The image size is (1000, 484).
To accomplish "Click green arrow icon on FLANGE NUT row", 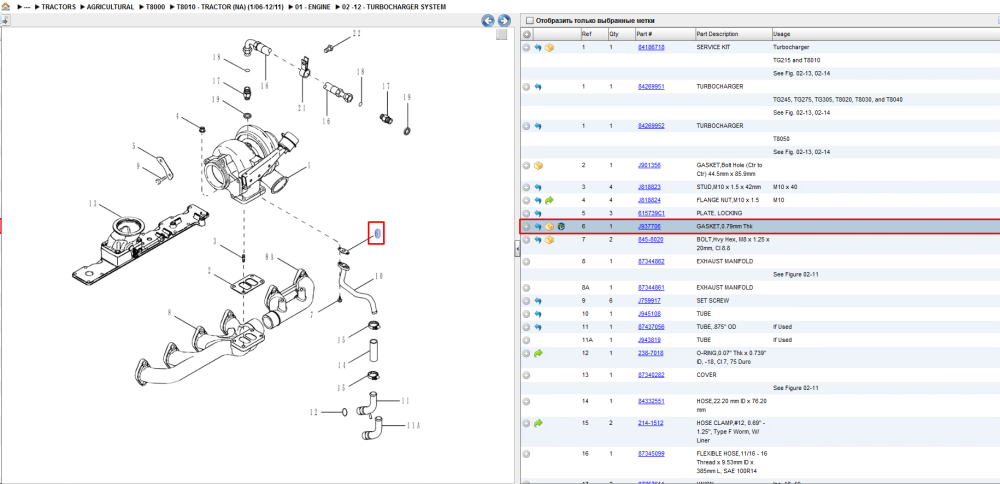I will pos(549,200).
